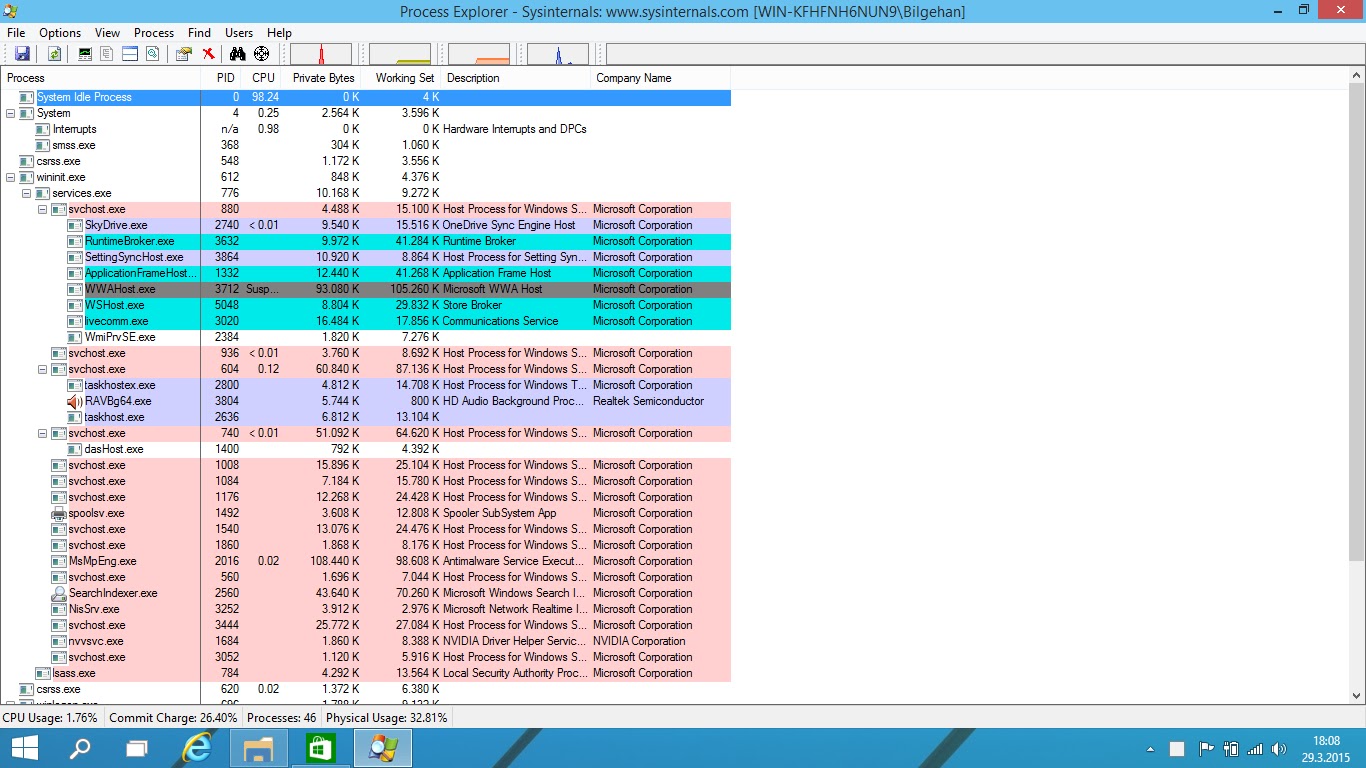Collapse the wininit.exe tree node
Image resolution: width=1366 pixels, height=768 pixels.
point(10,177)
